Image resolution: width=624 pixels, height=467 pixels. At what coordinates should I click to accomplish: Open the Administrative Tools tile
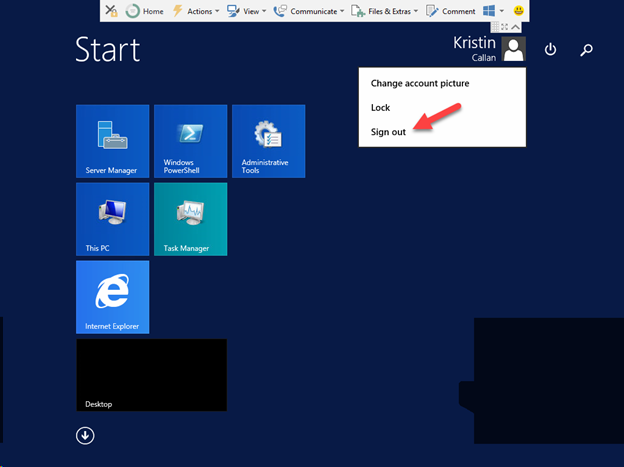point(269,141)
